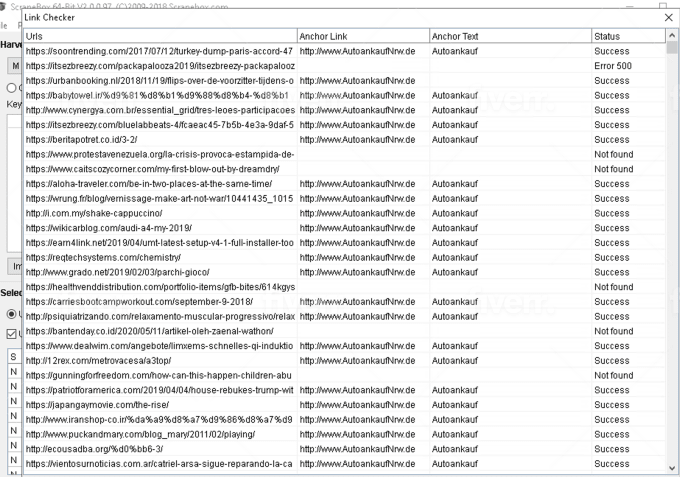
Task: Click the scrollbar up arrow
Action: [x=672, y=37]
